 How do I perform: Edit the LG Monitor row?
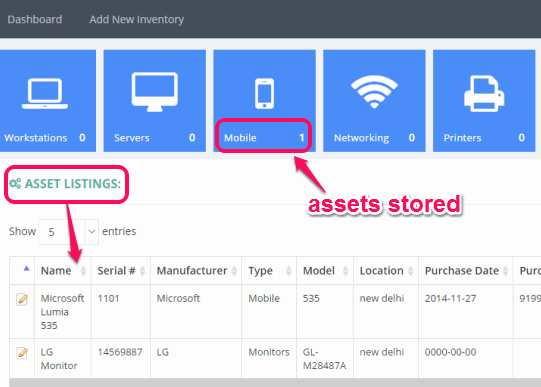click(x=22, y=353)
